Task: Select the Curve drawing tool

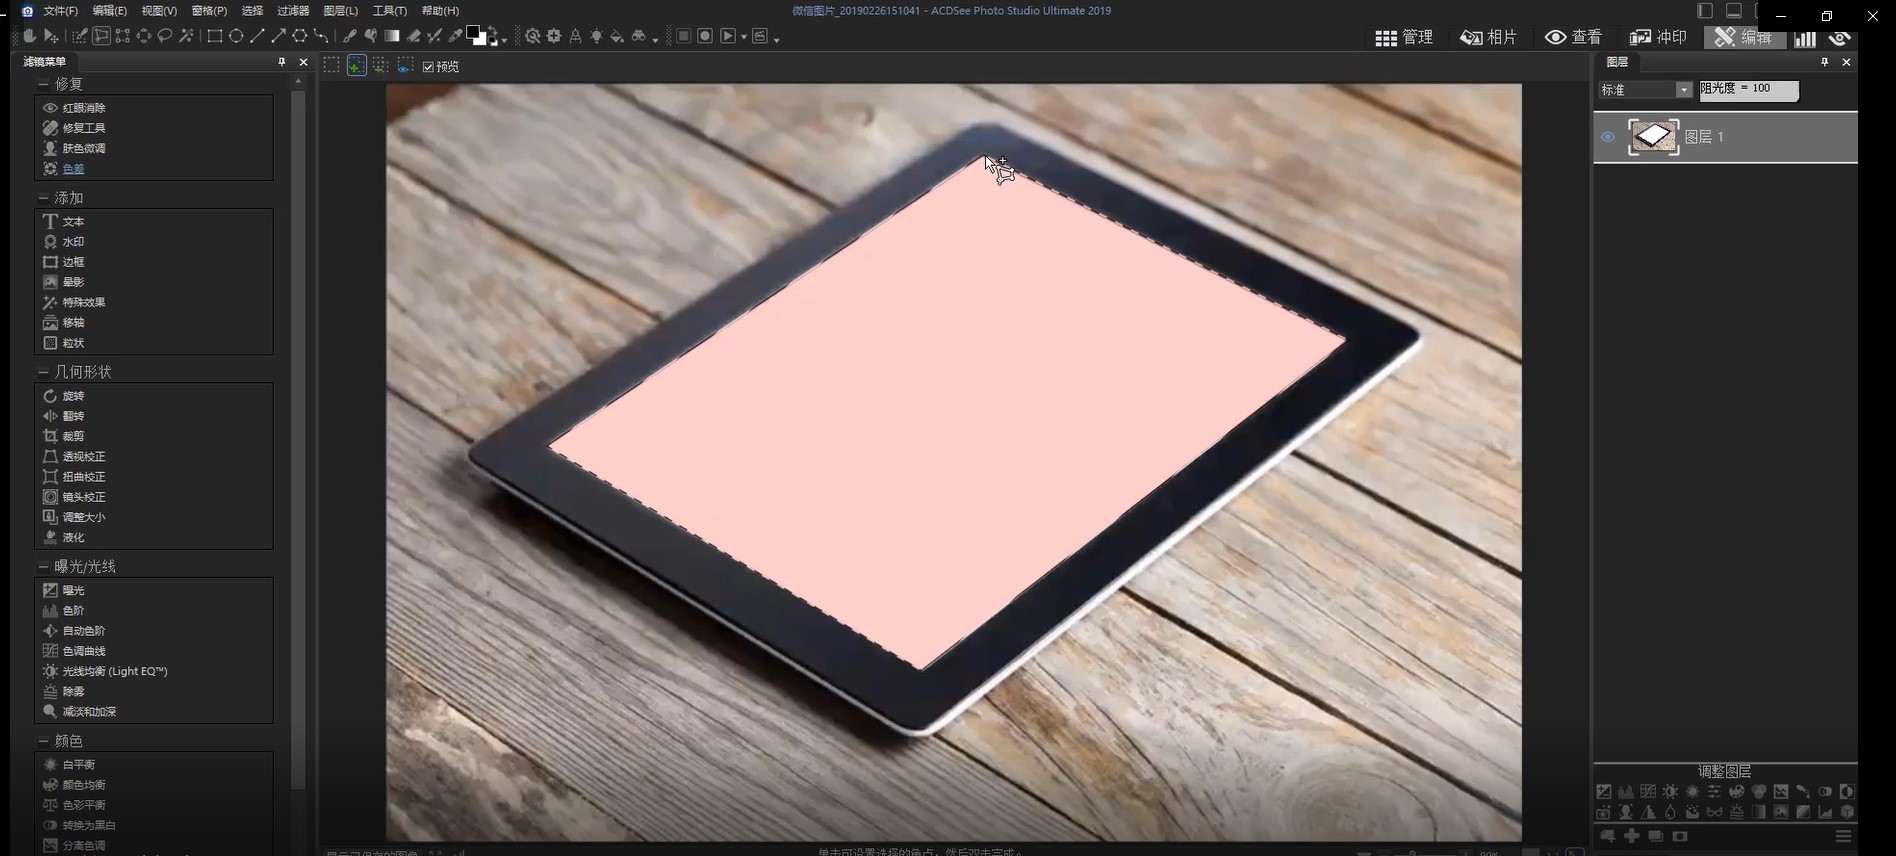Action: point(321,36)
